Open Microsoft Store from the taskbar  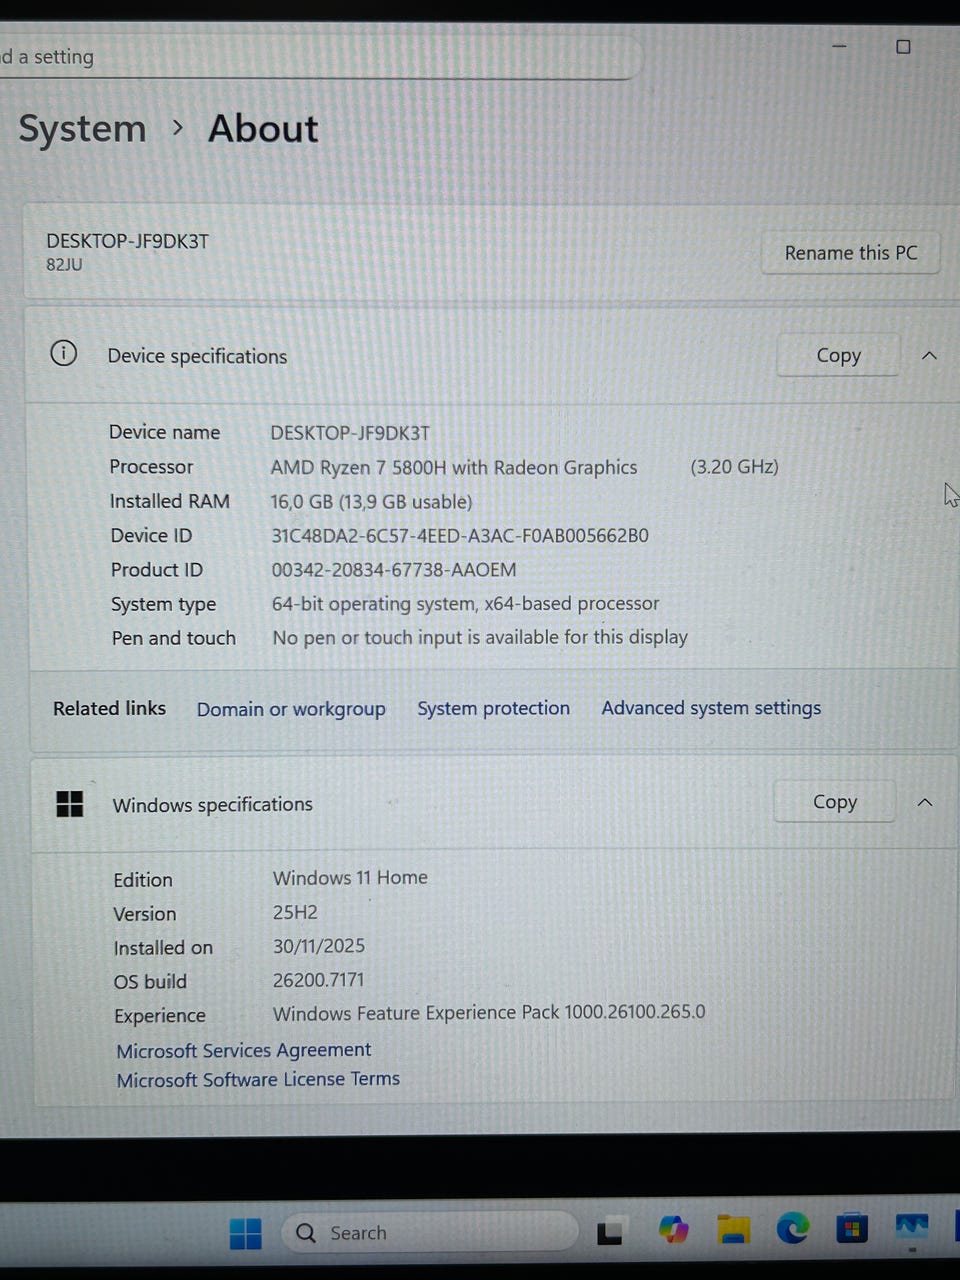[x=852, y=1227]
